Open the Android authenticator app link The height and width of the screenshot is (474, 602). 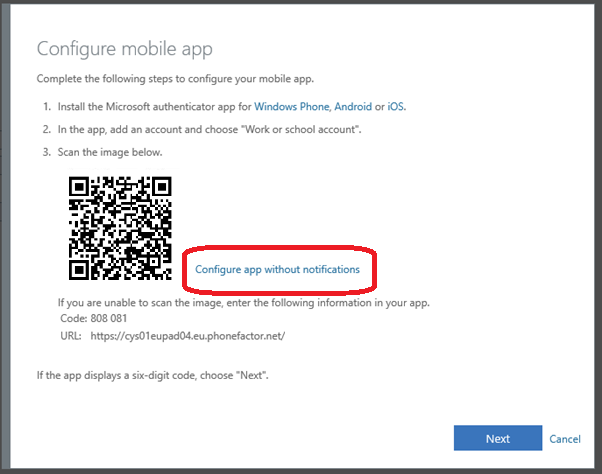[353, 106]
